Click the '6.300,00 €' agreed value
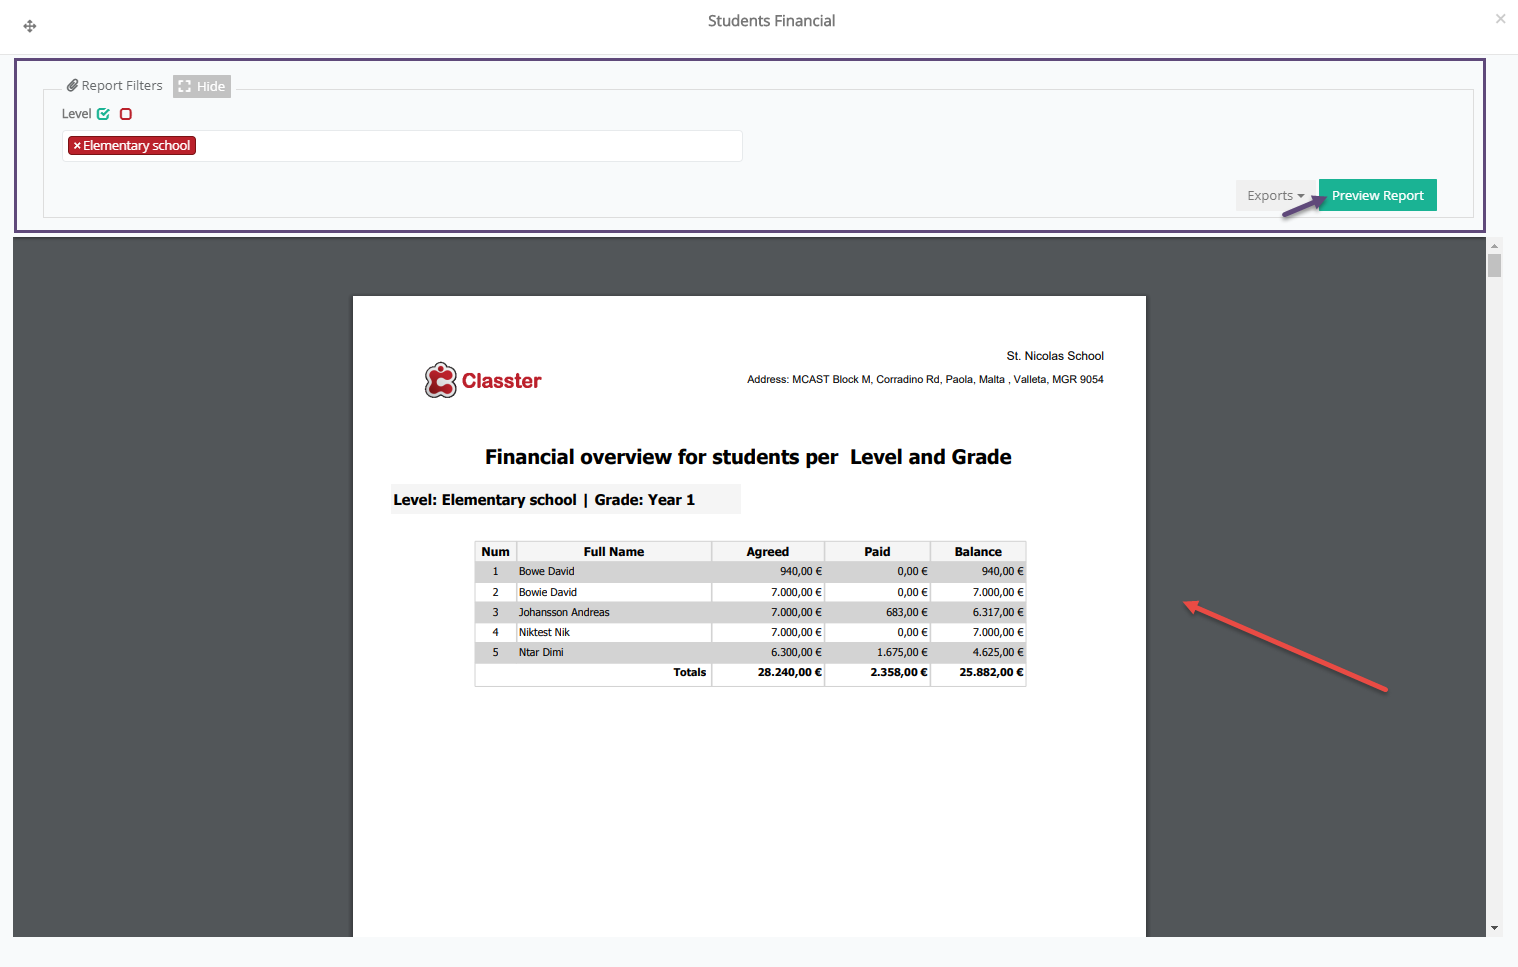Image resolution: width=1518 pixels, height=967 pixels. (x=796, y=652)
